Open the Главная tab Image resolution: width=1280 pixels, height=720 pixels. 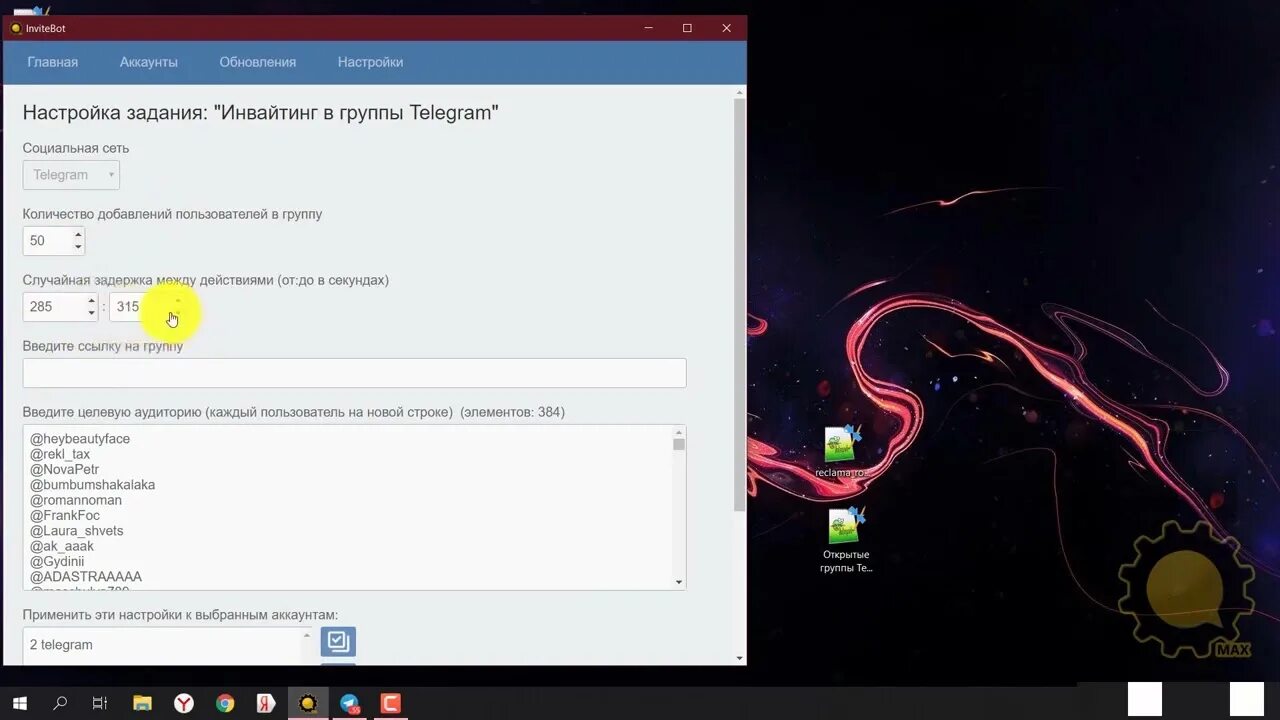pos(52,62)
